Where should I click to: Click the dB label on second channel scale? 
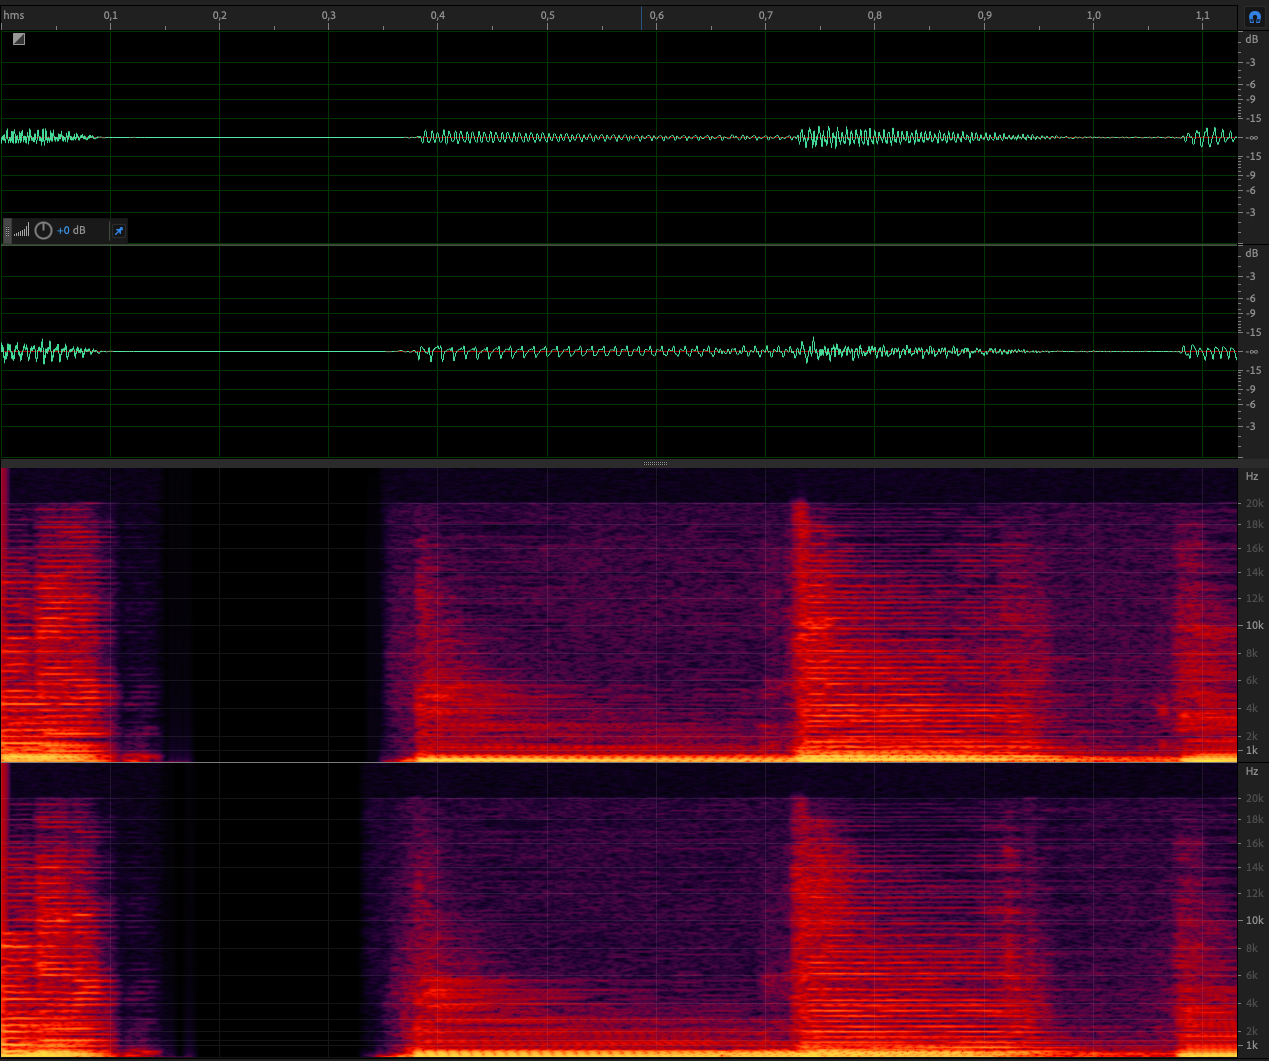pos(1251,253)
